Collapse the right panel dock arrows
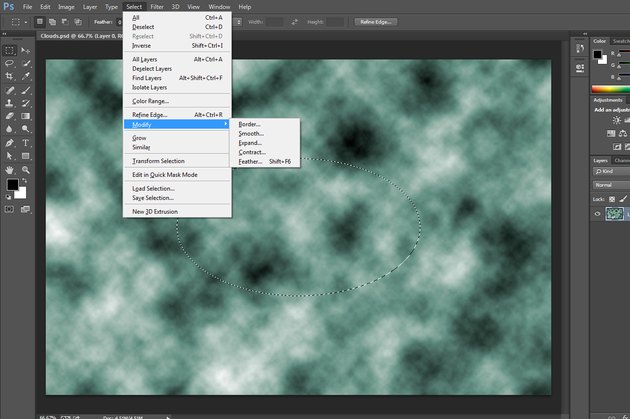630x419 pixels. pyautogui.click(x=585, y=34)
